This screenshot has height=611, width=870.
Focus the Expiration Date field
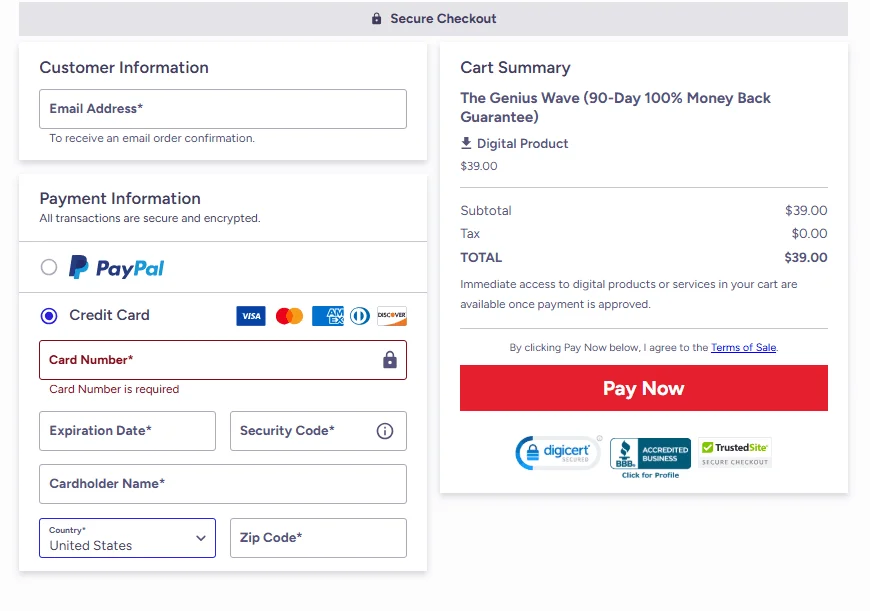(x=128, y=431)
